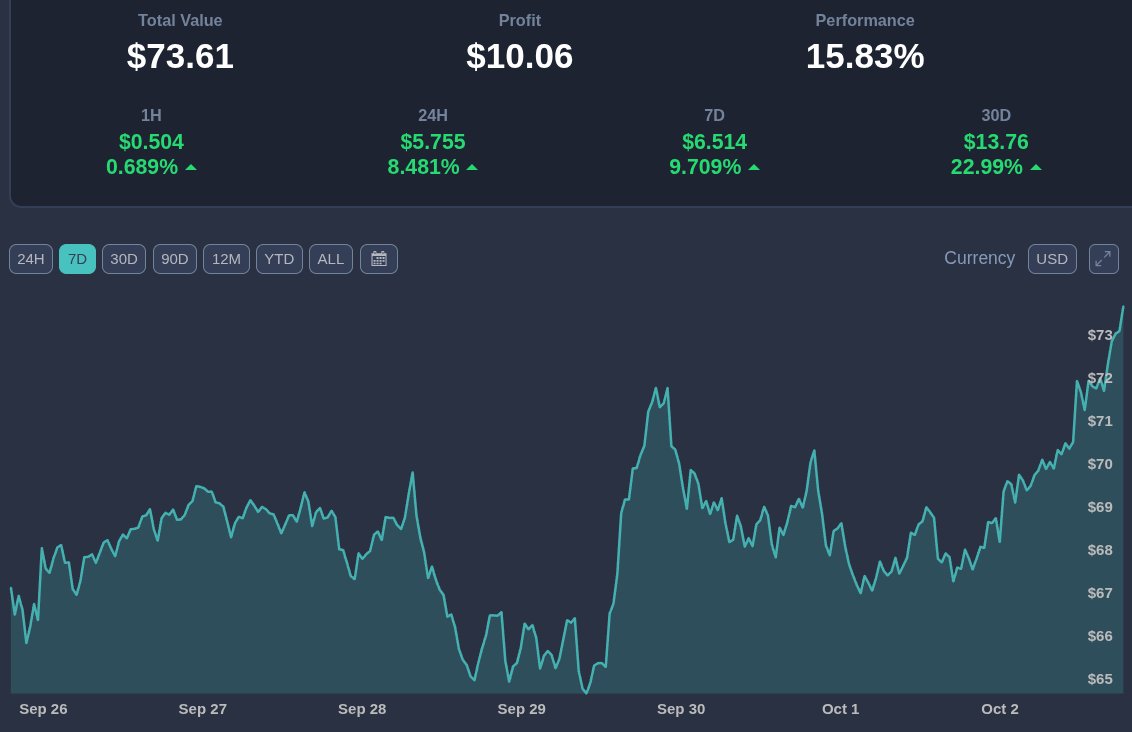
Task: Show year-to-date YTD chart
Action: click(x=279, y=259)
